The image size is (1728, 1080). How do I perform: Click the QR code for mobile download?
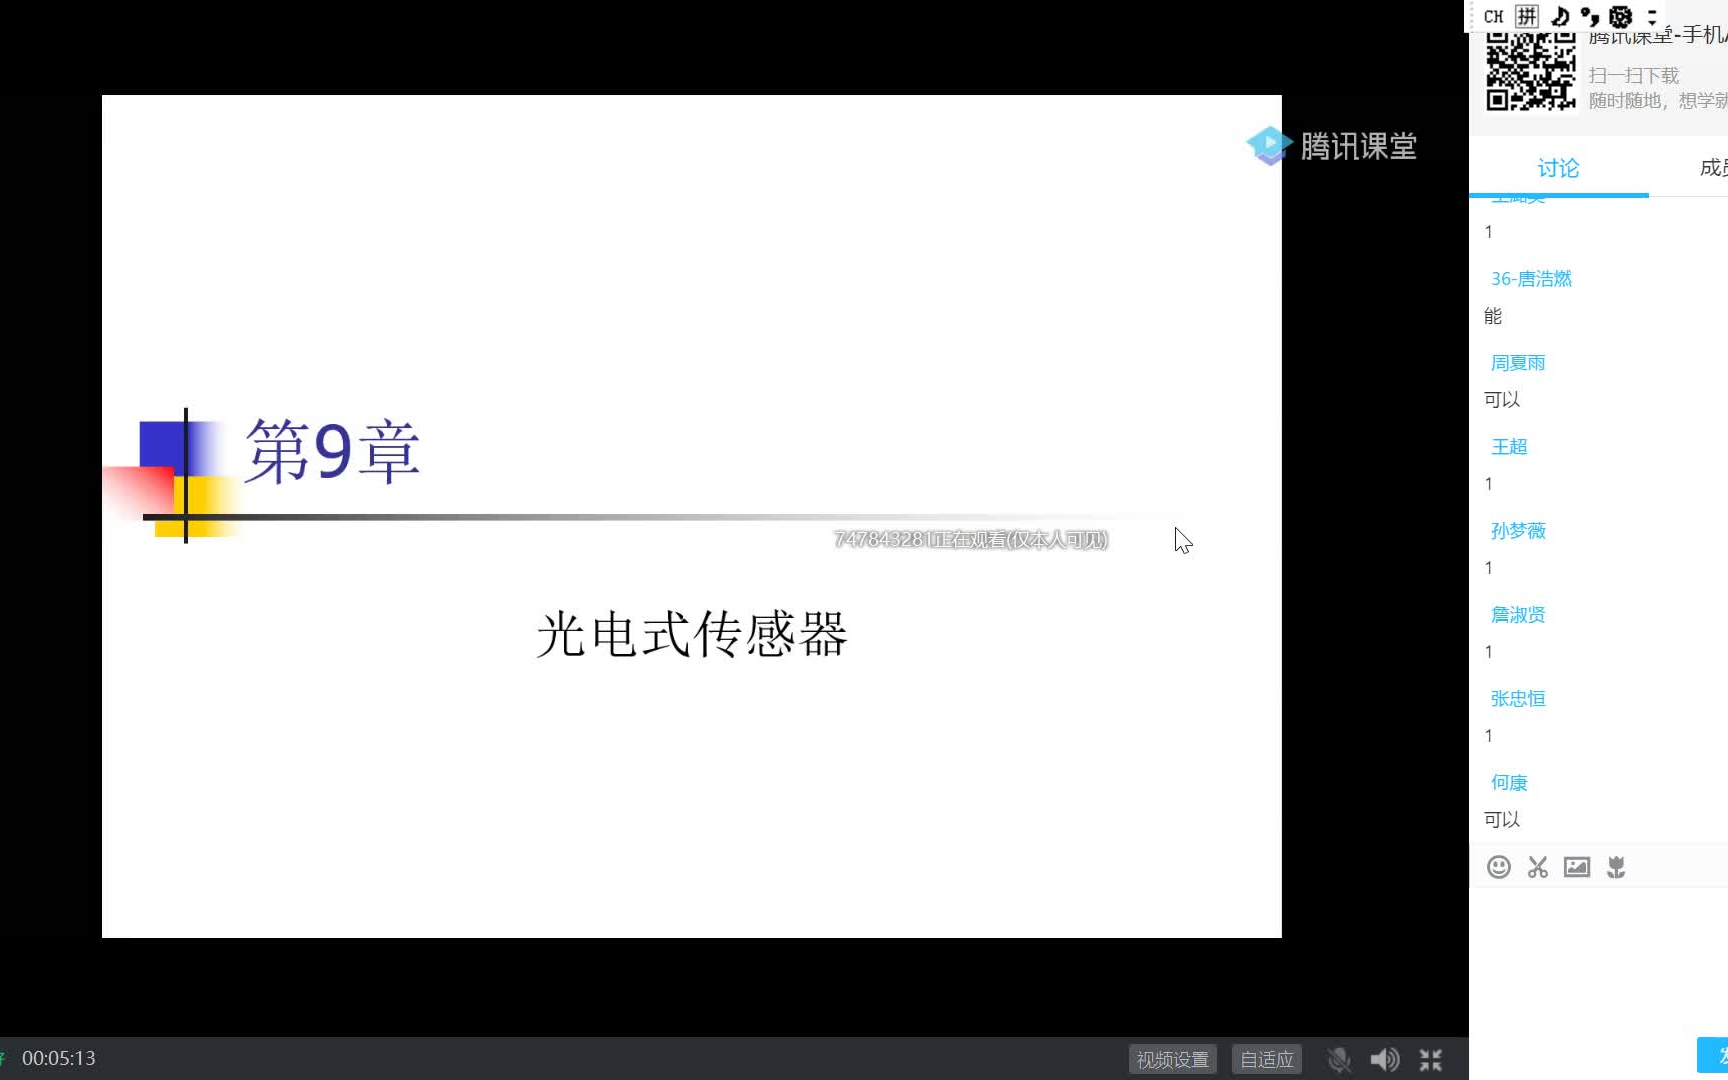coord(1530,71)
